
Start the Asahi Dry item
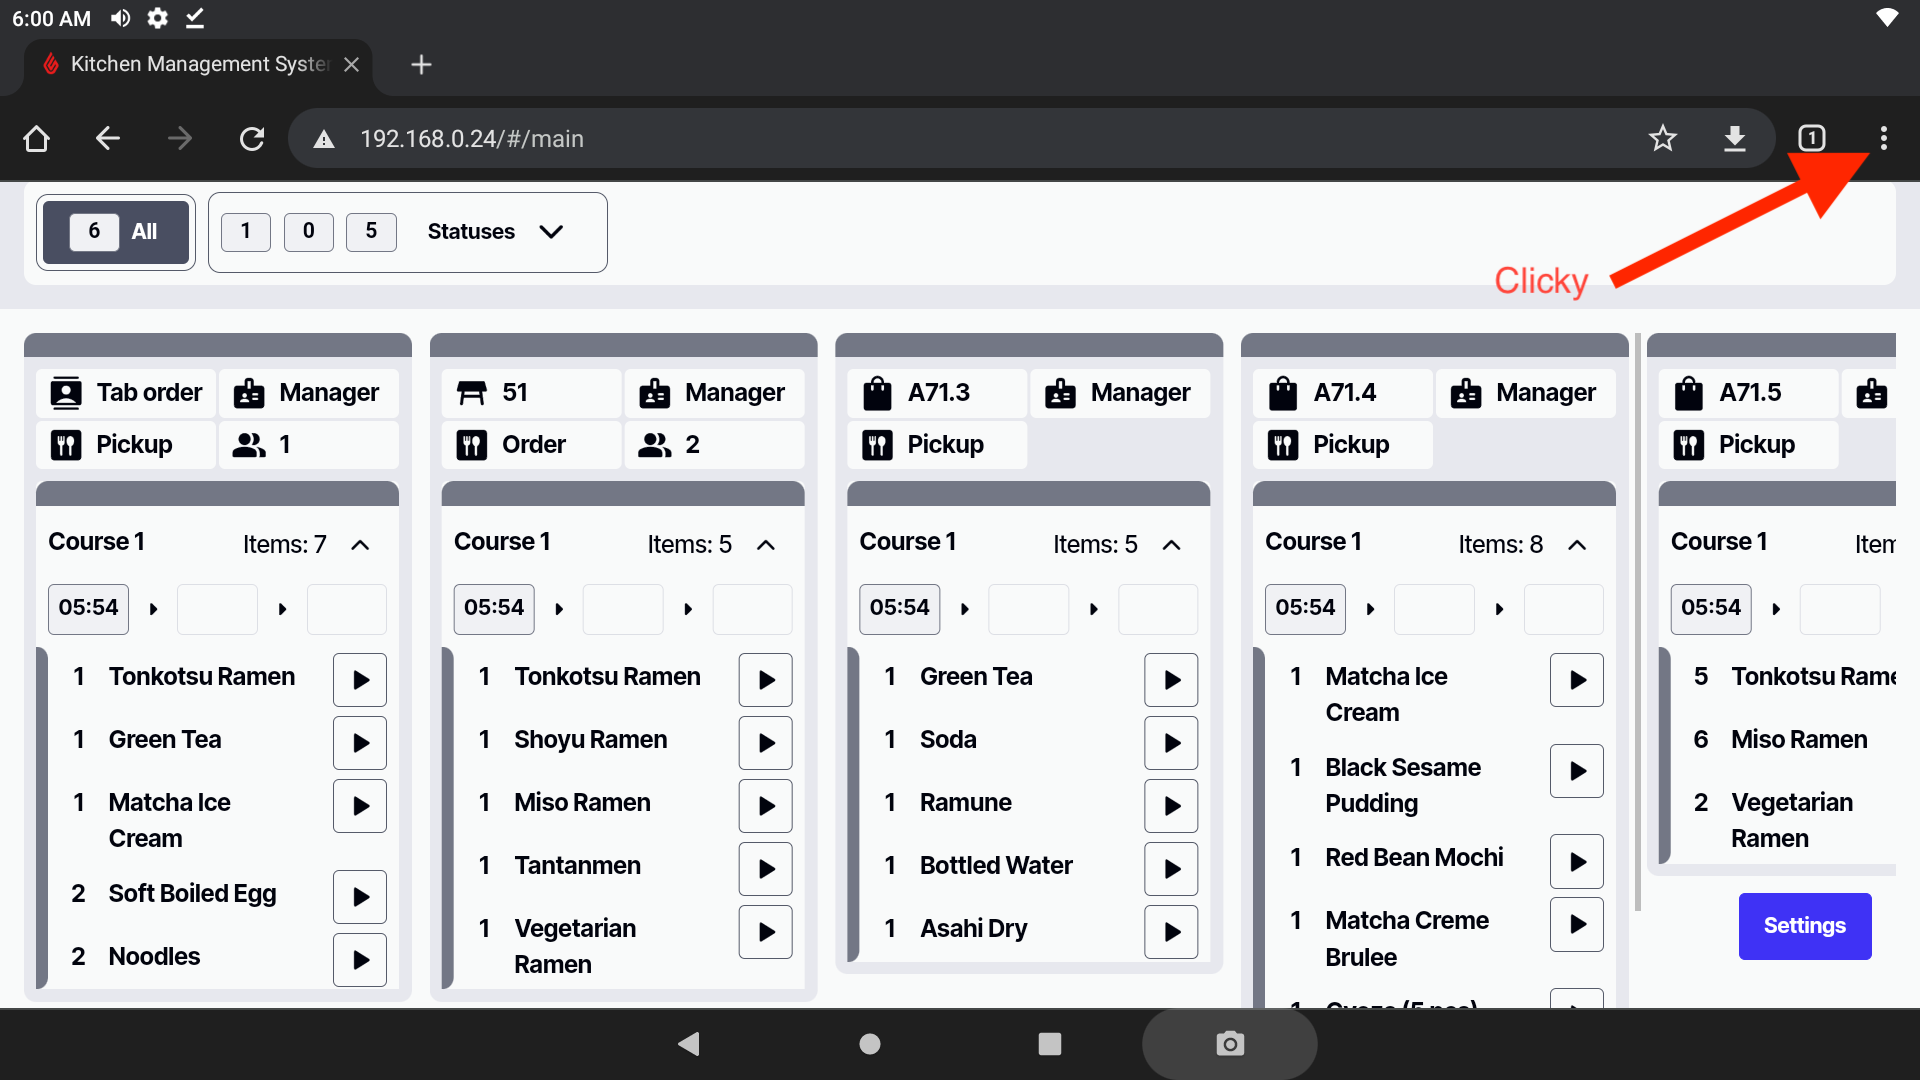1171,932
